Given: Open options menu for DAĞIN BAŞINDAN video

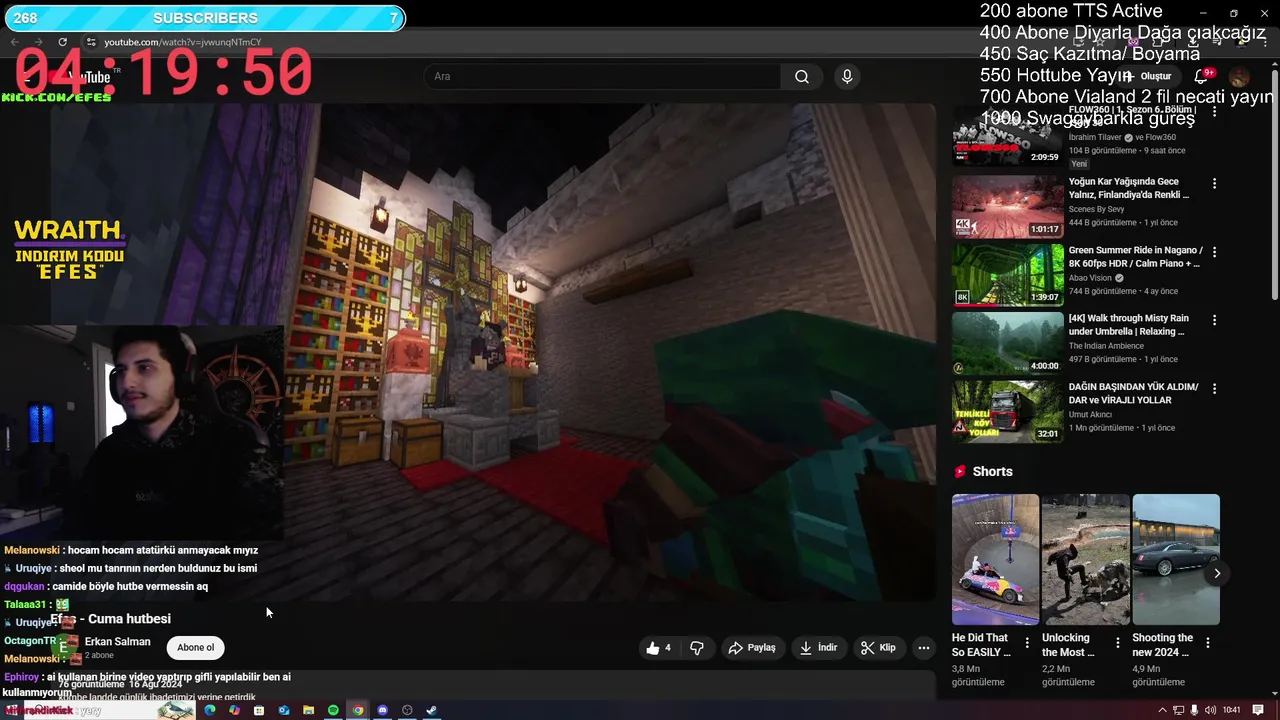Looking at the screenshot, I should 1215,388.
